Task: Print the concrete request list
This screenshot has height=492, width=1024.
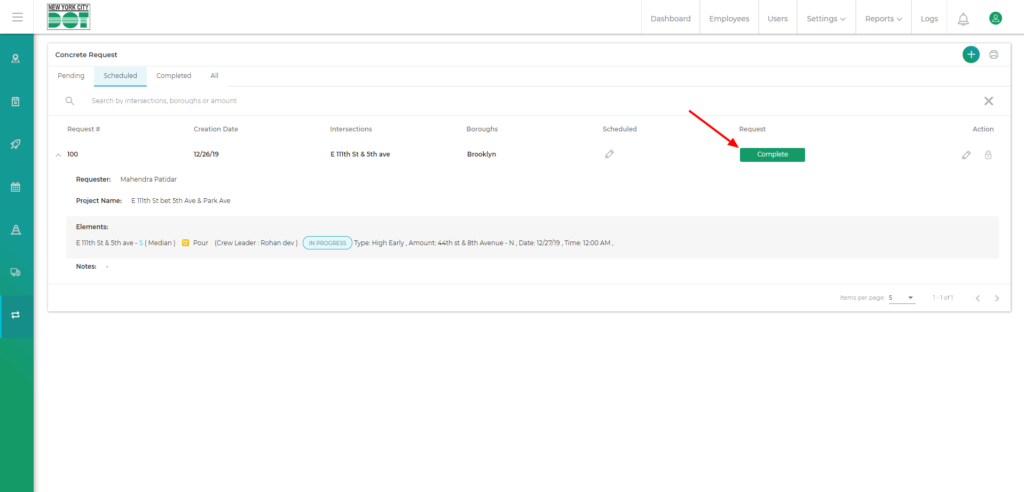Action: (993, 55)
